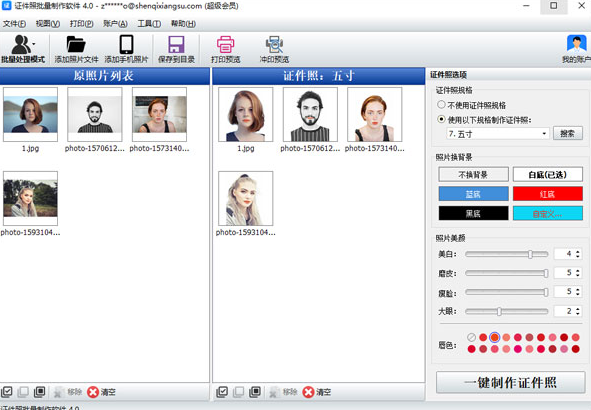This screenshot has width=591, height=410.
Task: Click the 一键制作证件照 button
Action: (x=510, y=382)
